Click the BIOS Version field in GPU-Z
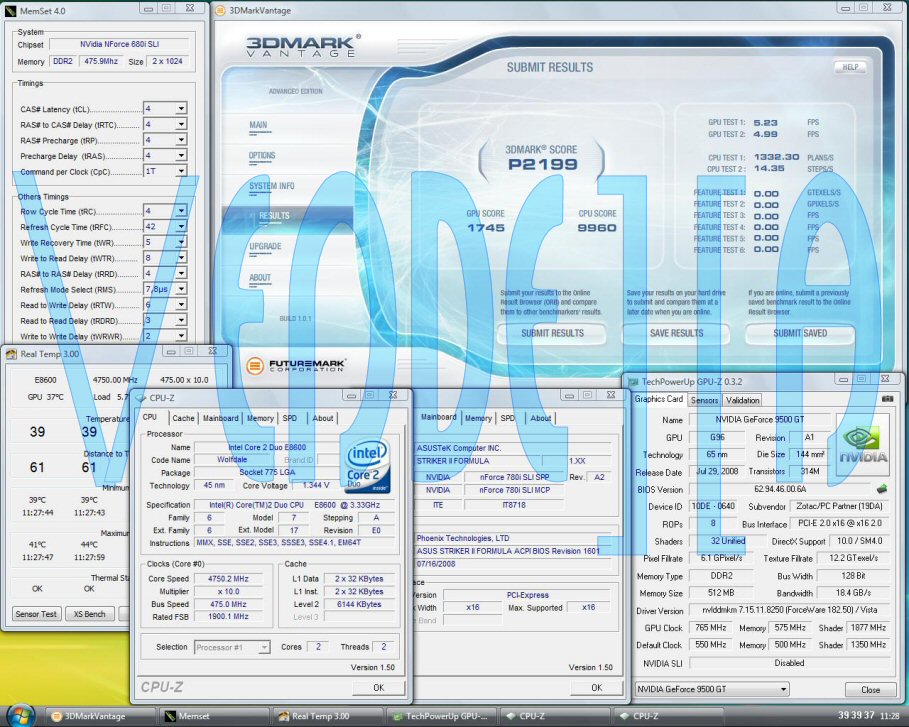This screenshot has height=727, width=909. 780,489
